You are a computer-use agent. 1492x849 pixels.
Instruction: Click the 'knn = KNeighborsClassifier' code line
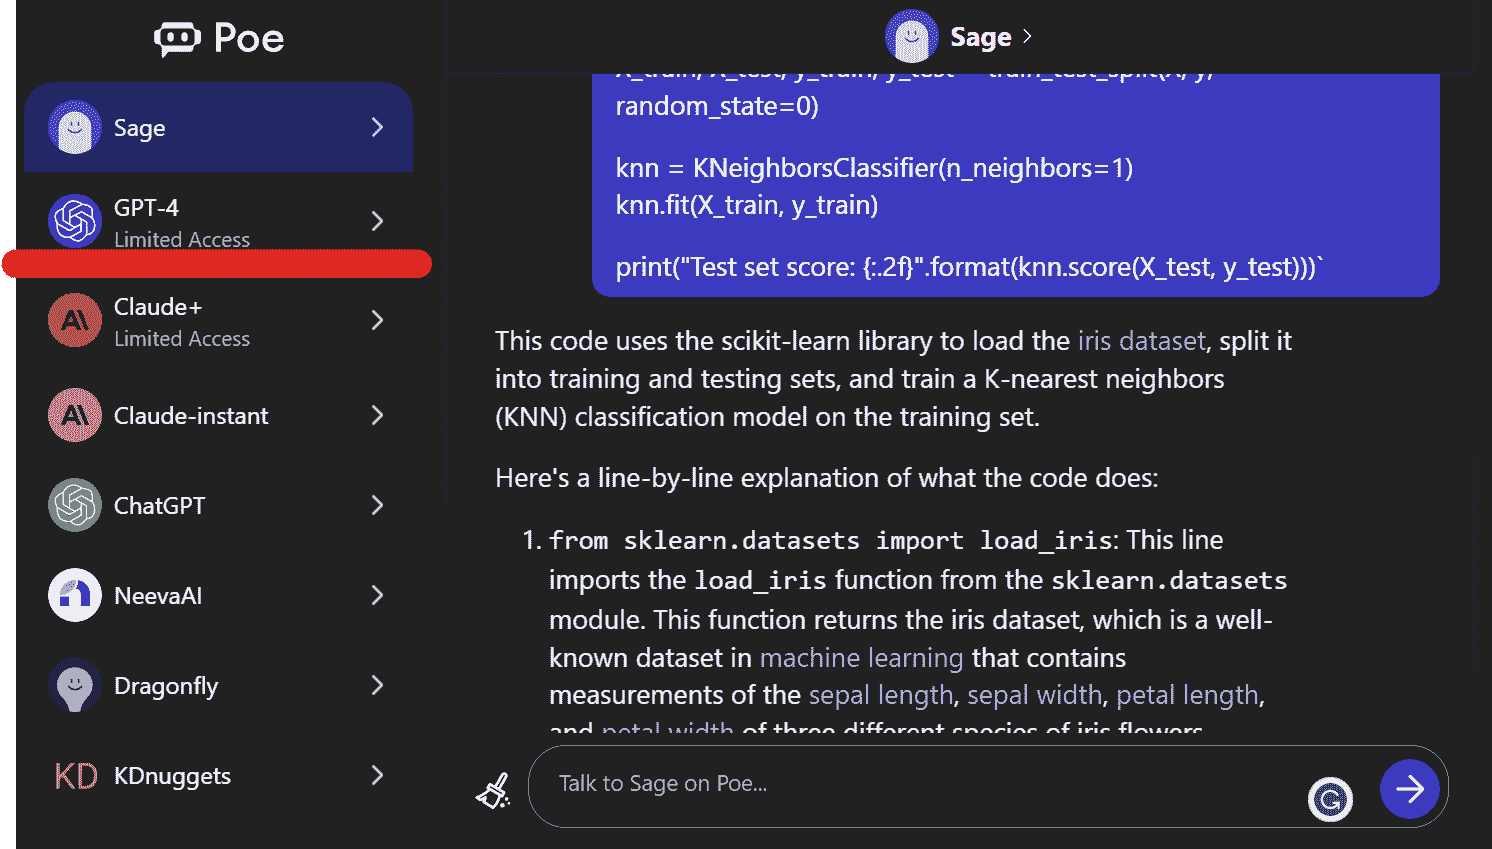click(874, 168)
